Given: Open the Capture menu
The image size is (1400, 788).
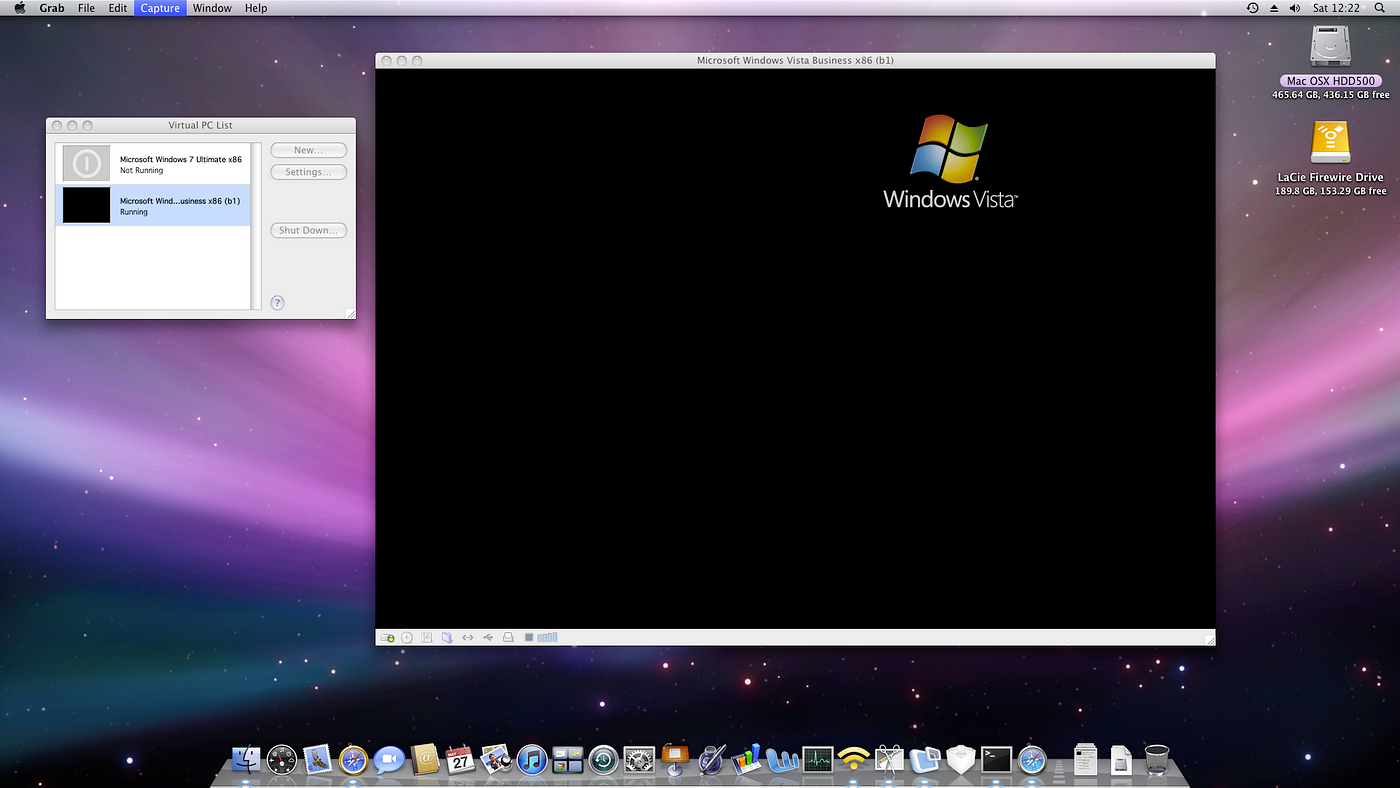Looking at the screenshot, I should click(x=160, y=8).
